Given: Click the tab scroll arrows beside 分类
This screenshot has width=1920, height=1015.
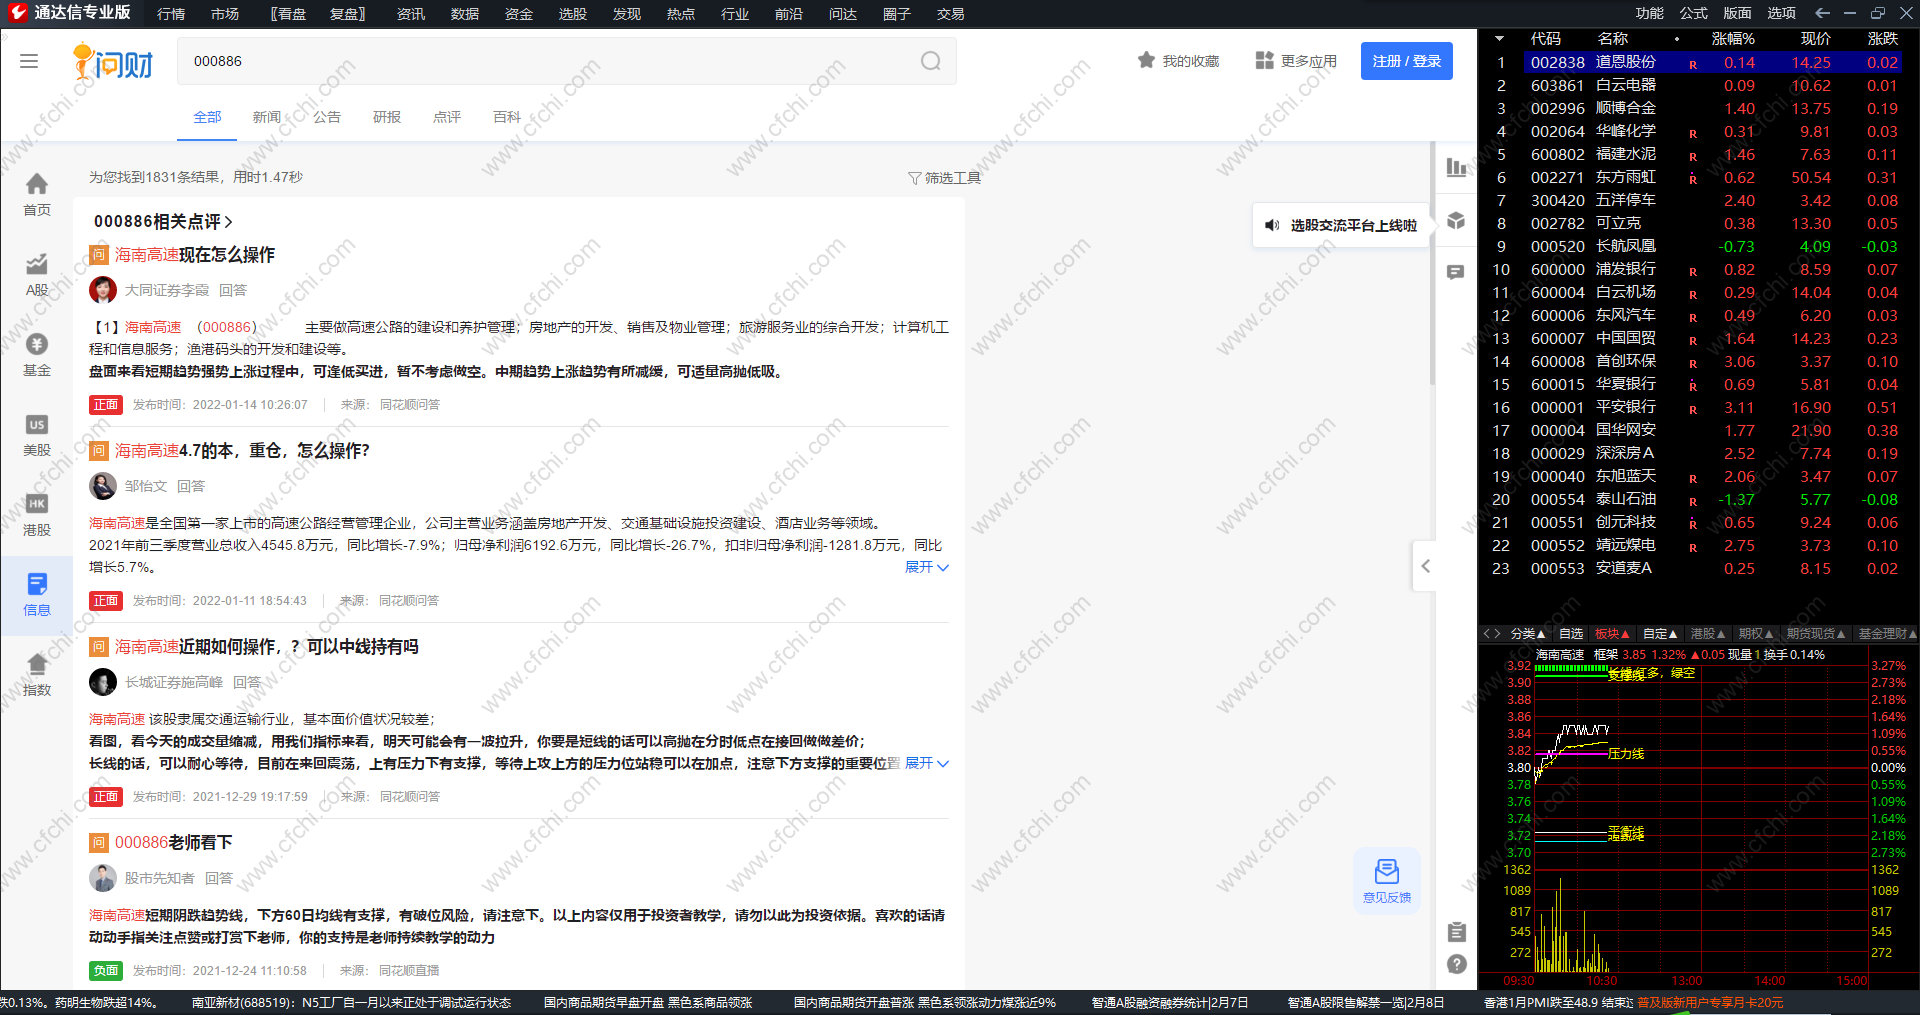Looking at the screenshot, I should click(1492, 634).
